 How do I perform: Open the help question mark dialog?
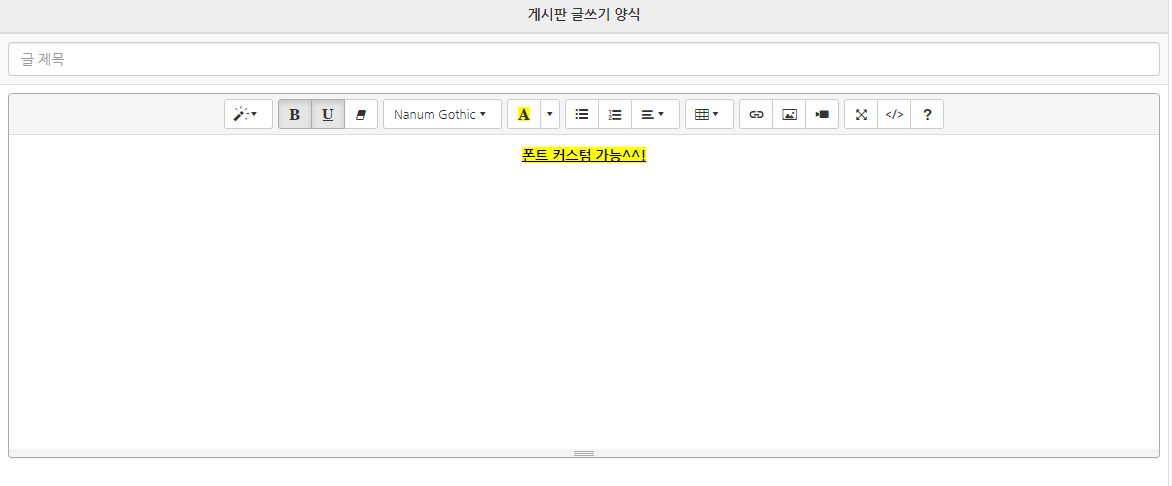click(927, 114)
